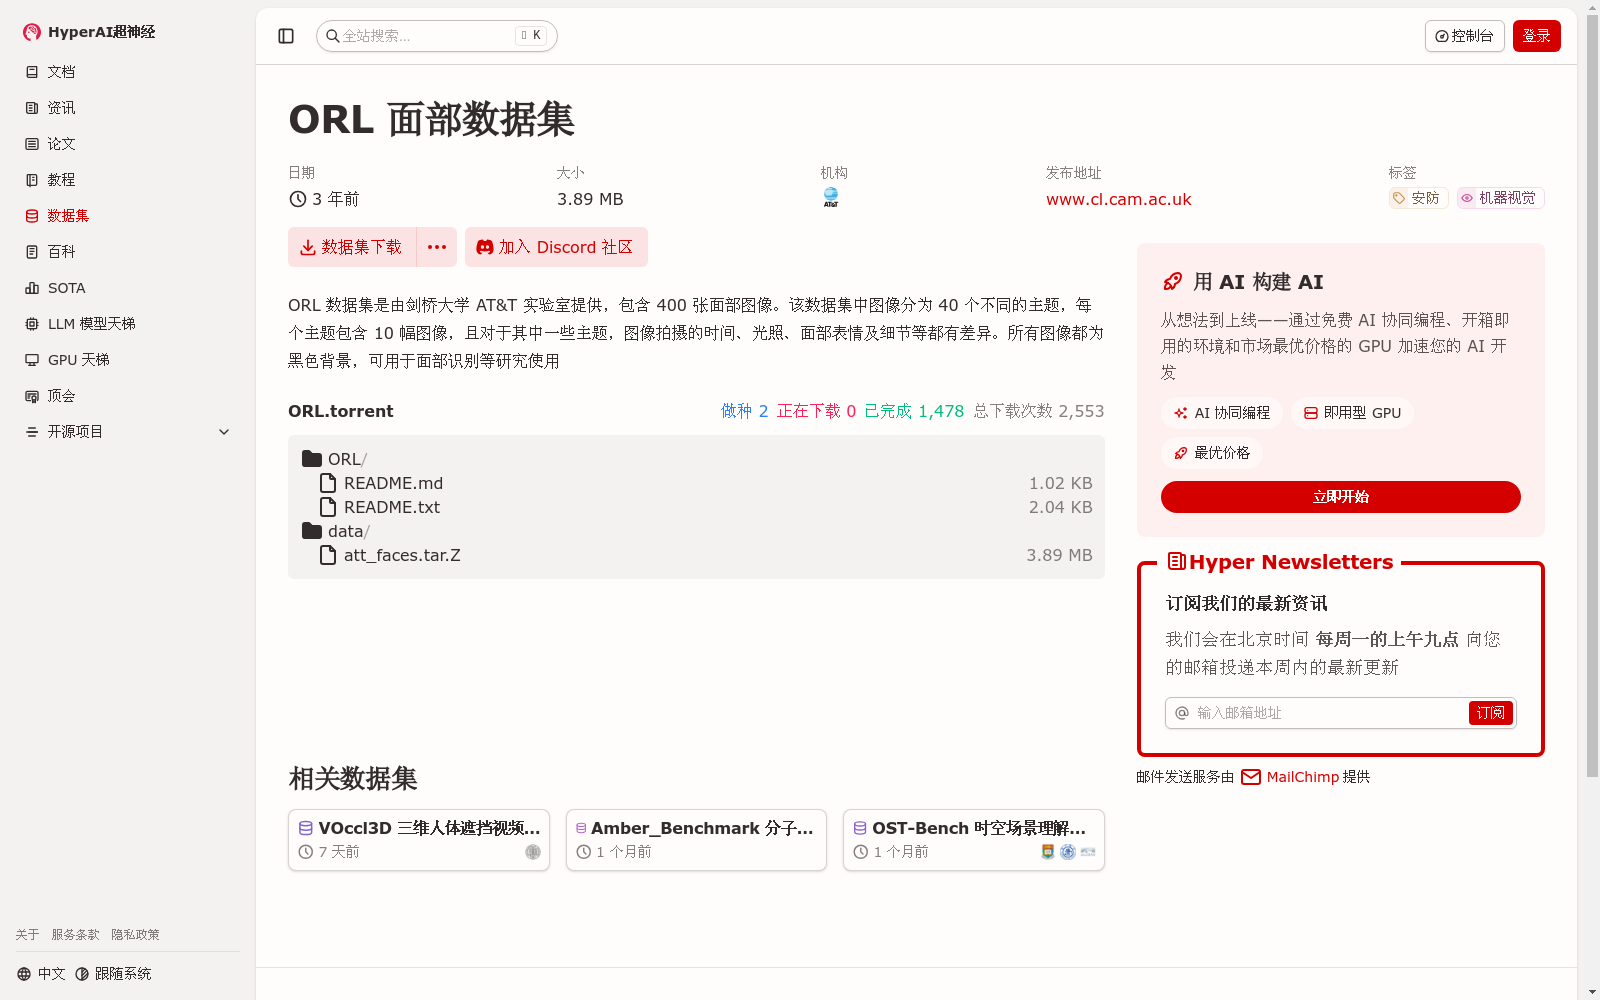Screen dimensions: 1600x1000
Task: Open the 中文 language selector
Action: (41, 973)
